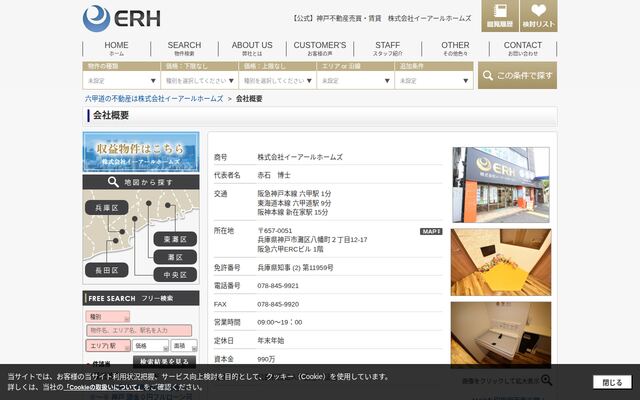Image resolution: width=640 pixels, height=400 pixels.
Task: Open the ABOUT US menu item
Action: 252,48
